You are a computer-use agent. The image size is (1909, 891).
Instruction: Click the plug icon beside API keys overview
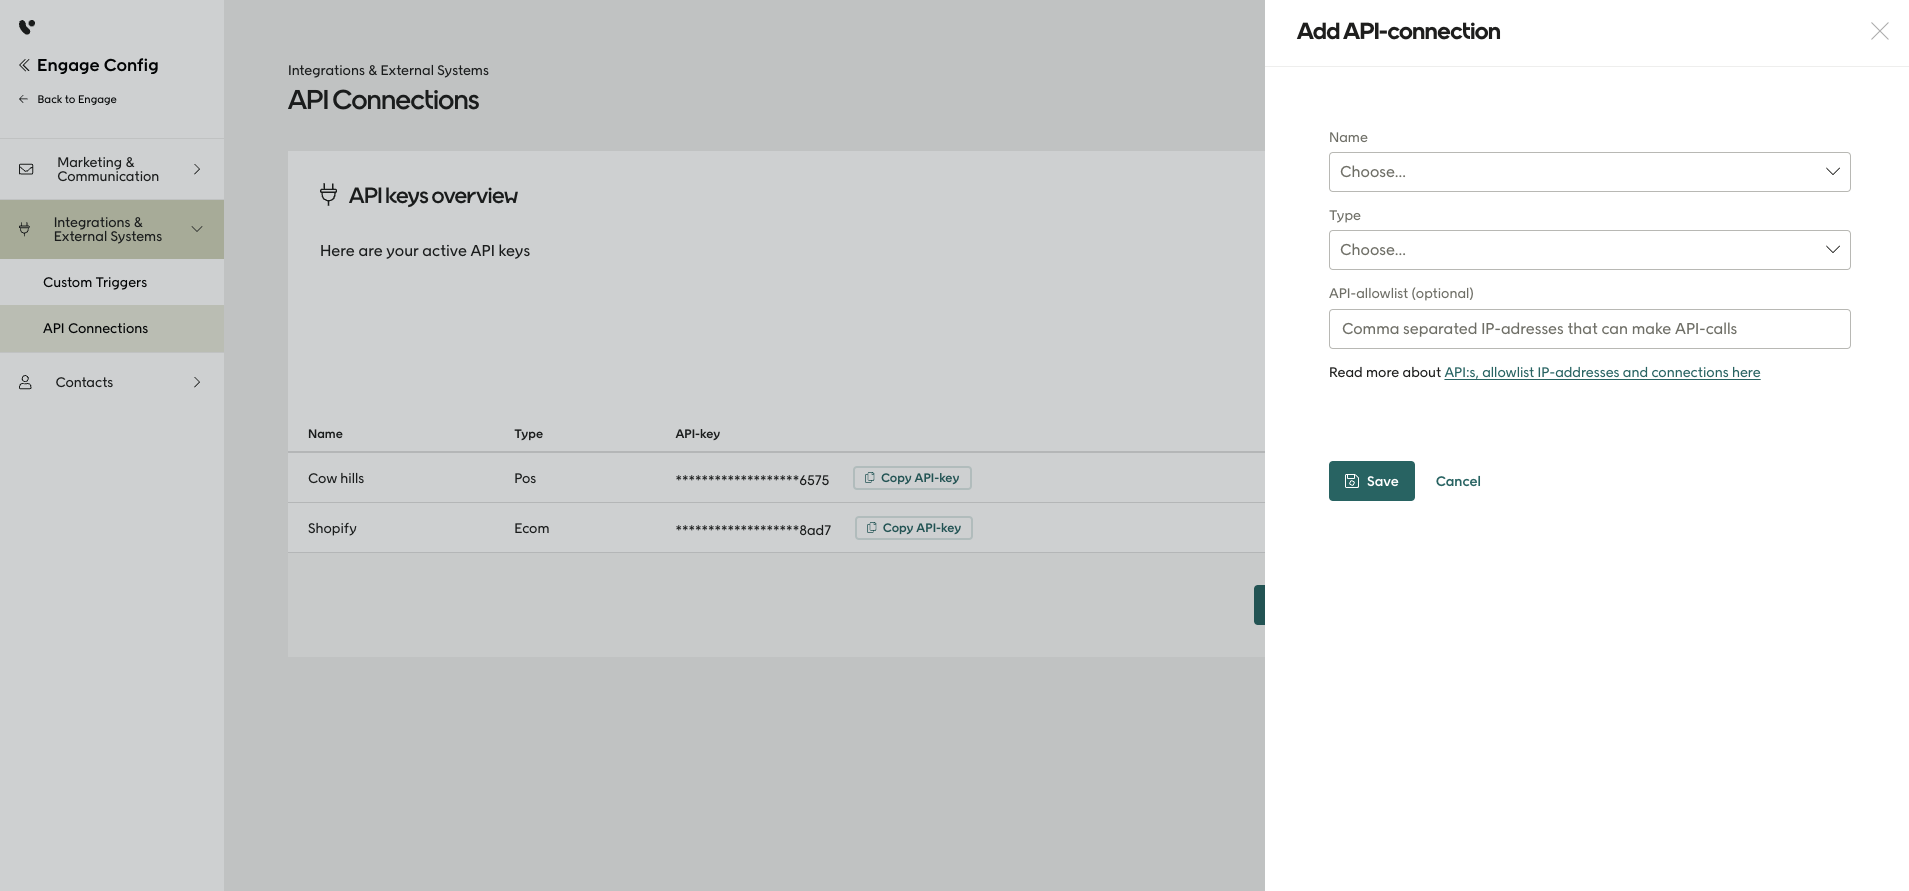coord(328,195)
